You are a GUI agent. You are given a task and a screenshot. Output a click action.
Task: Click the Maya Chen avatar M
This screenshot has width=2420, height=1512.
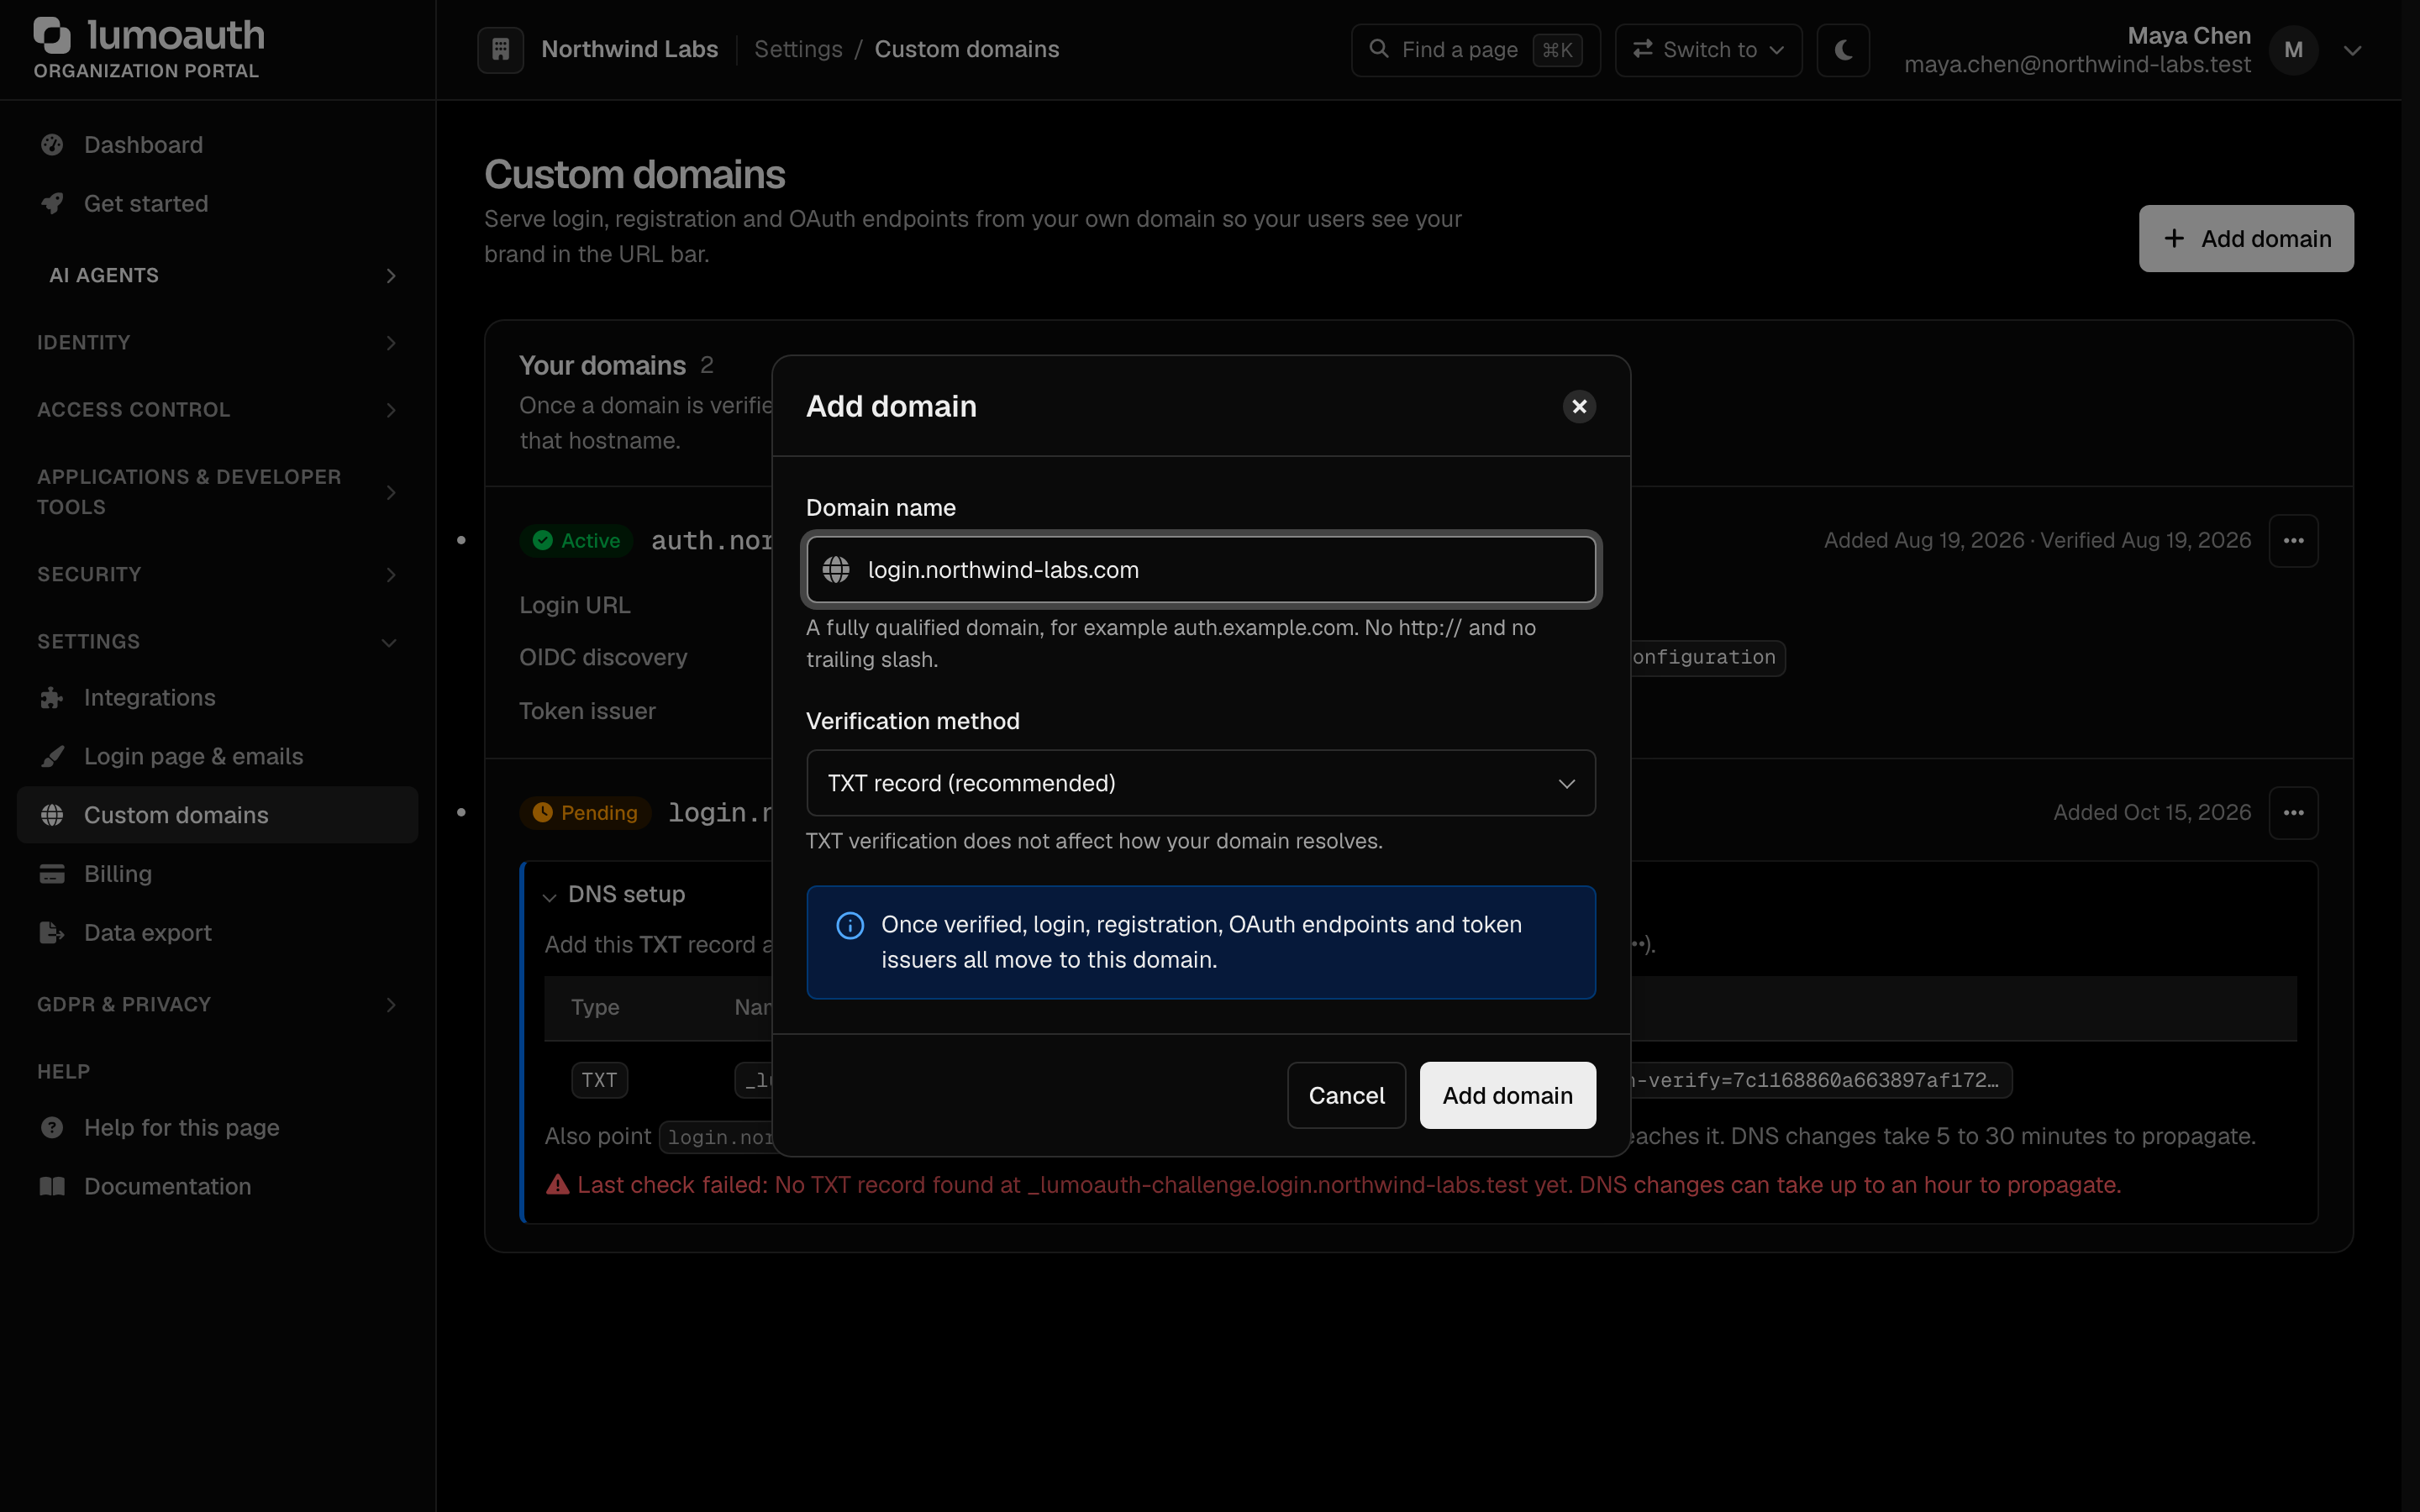tap(2293, 50)
